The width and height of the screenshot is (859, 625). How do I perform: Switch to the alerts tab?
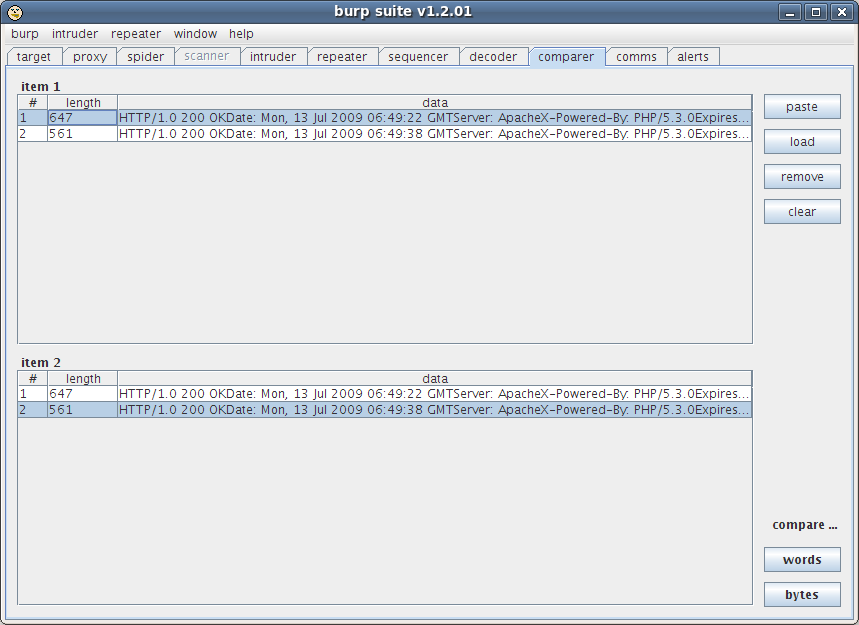[693, 57]
